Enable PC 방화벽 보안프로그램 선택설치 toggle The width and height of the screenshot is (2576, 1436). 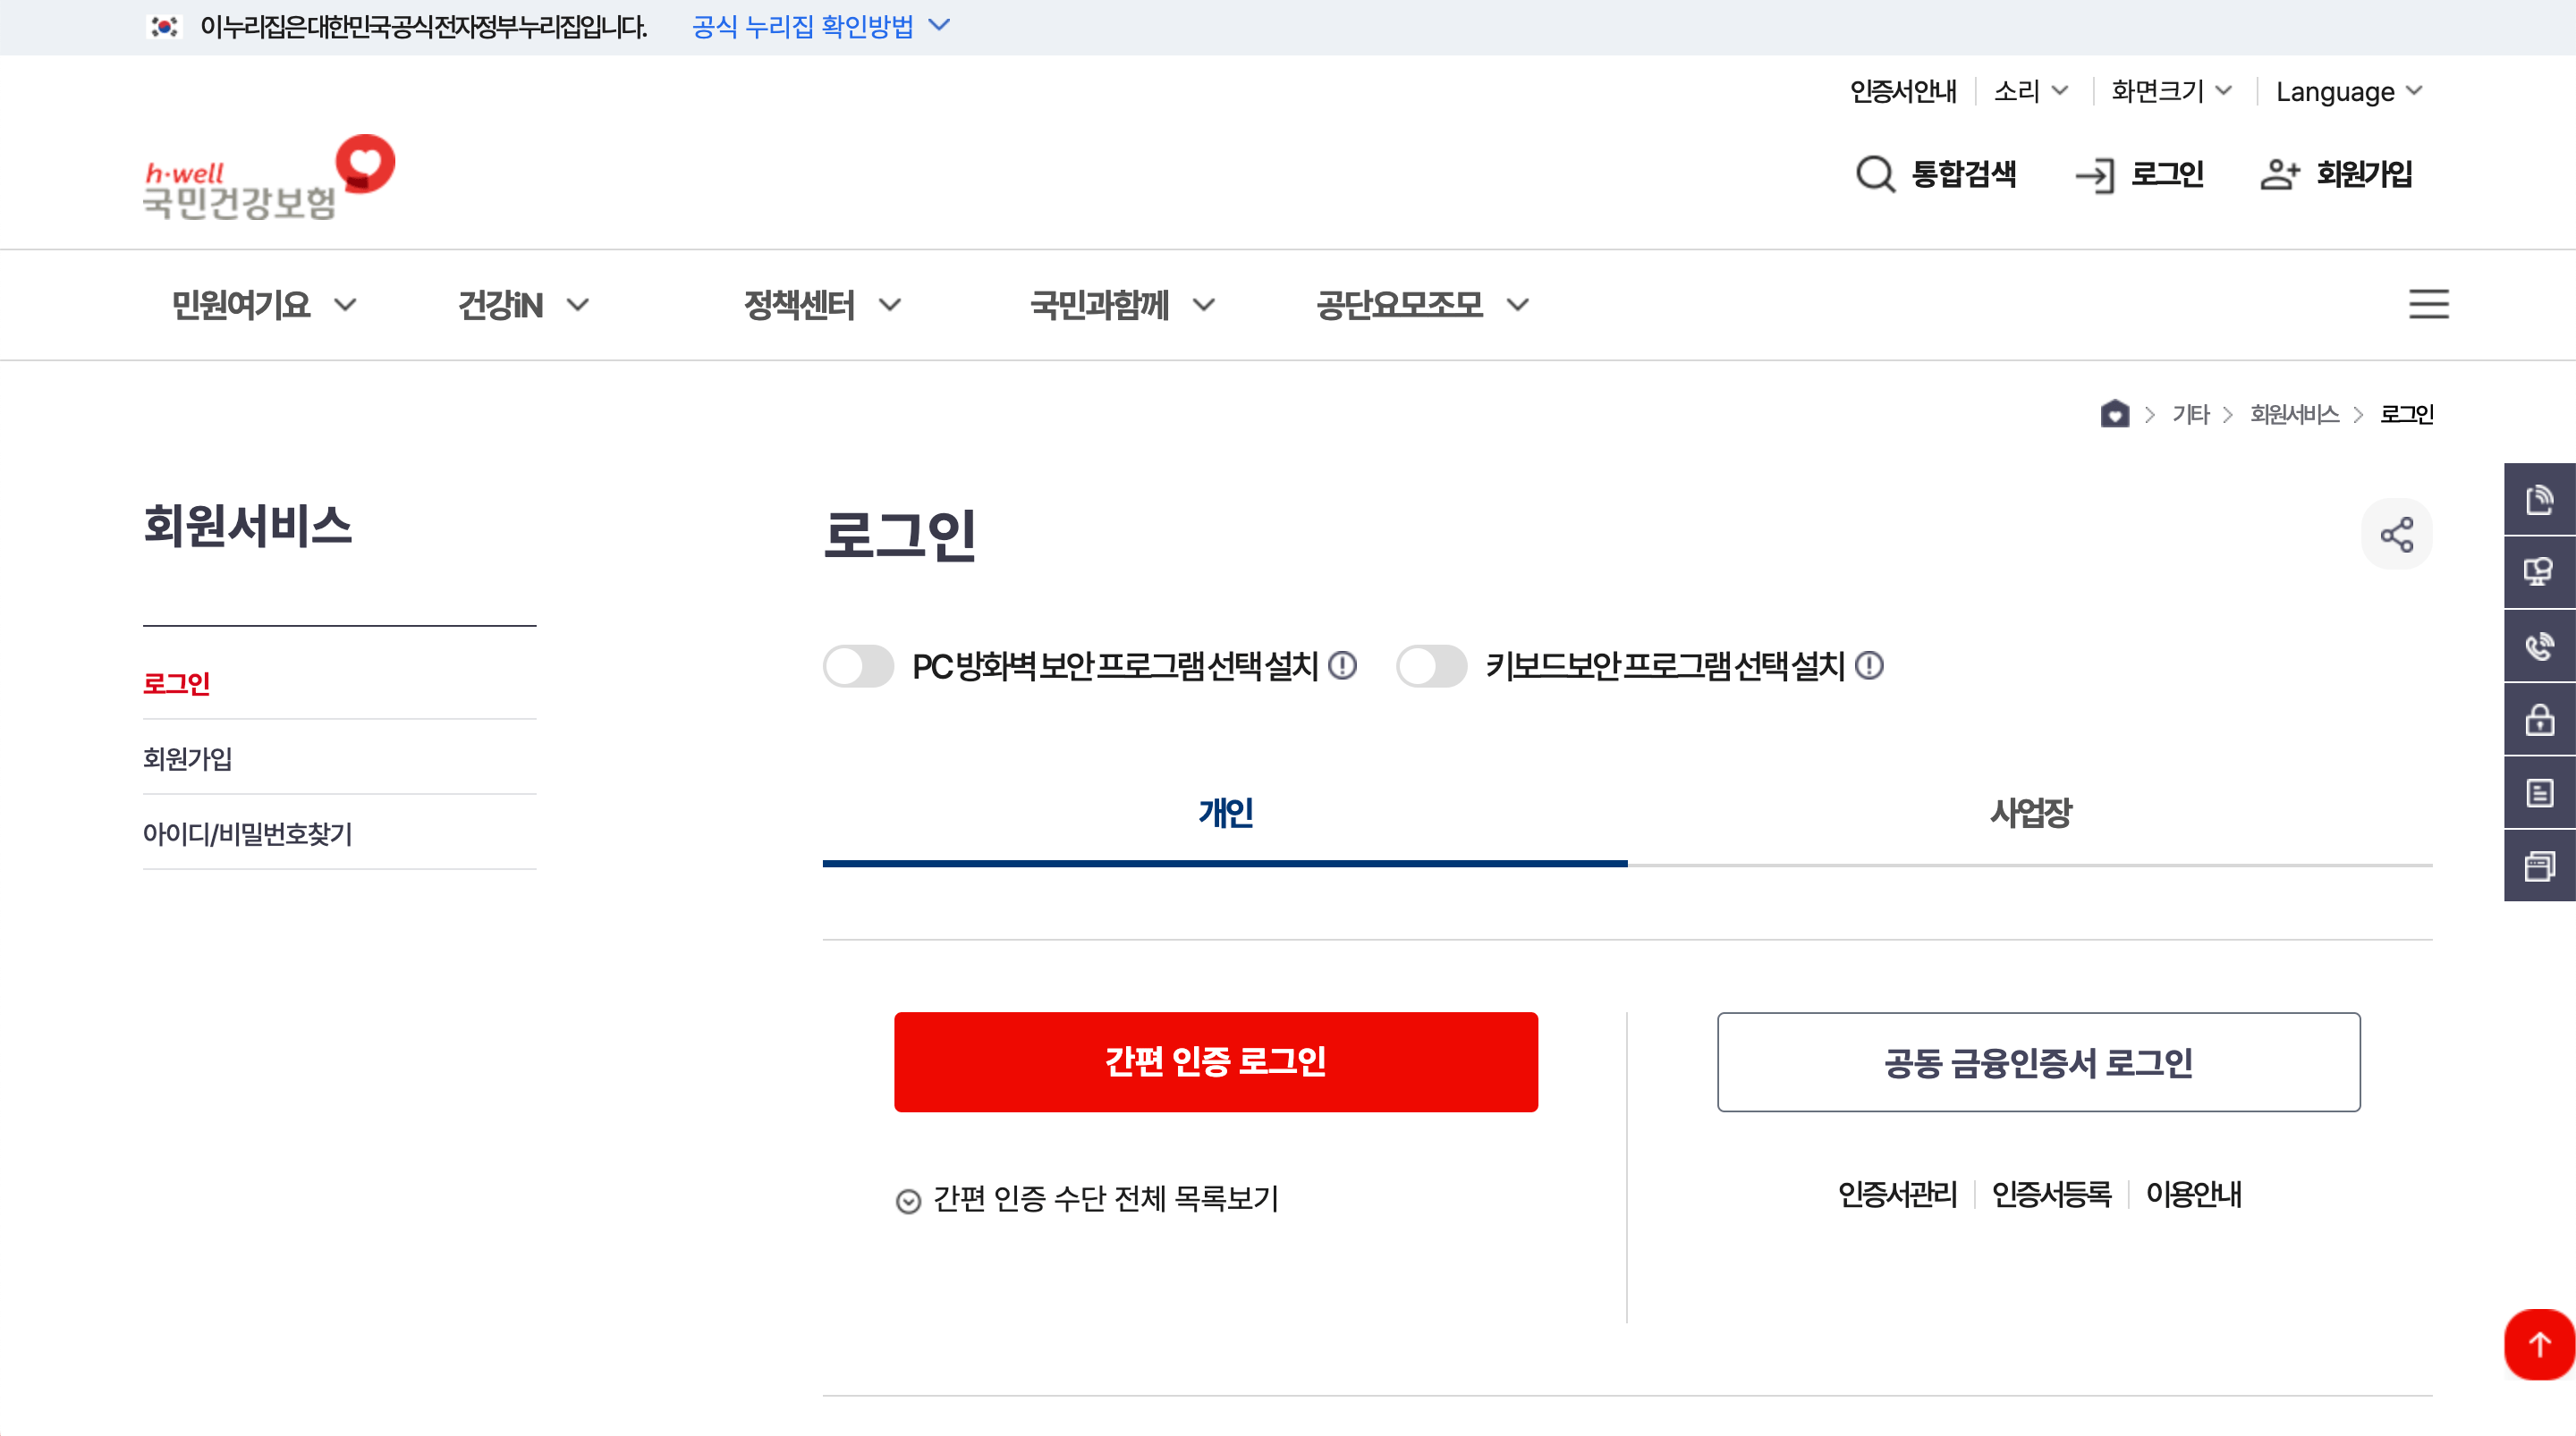coord(858,666)
